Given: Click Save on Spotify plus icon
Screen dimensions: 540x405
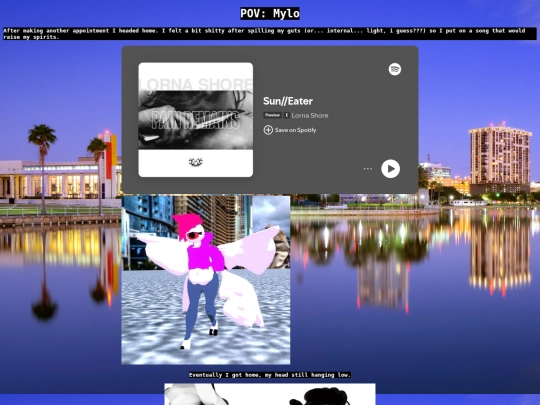Looking at the screenshot, I should tap(268, 130).
